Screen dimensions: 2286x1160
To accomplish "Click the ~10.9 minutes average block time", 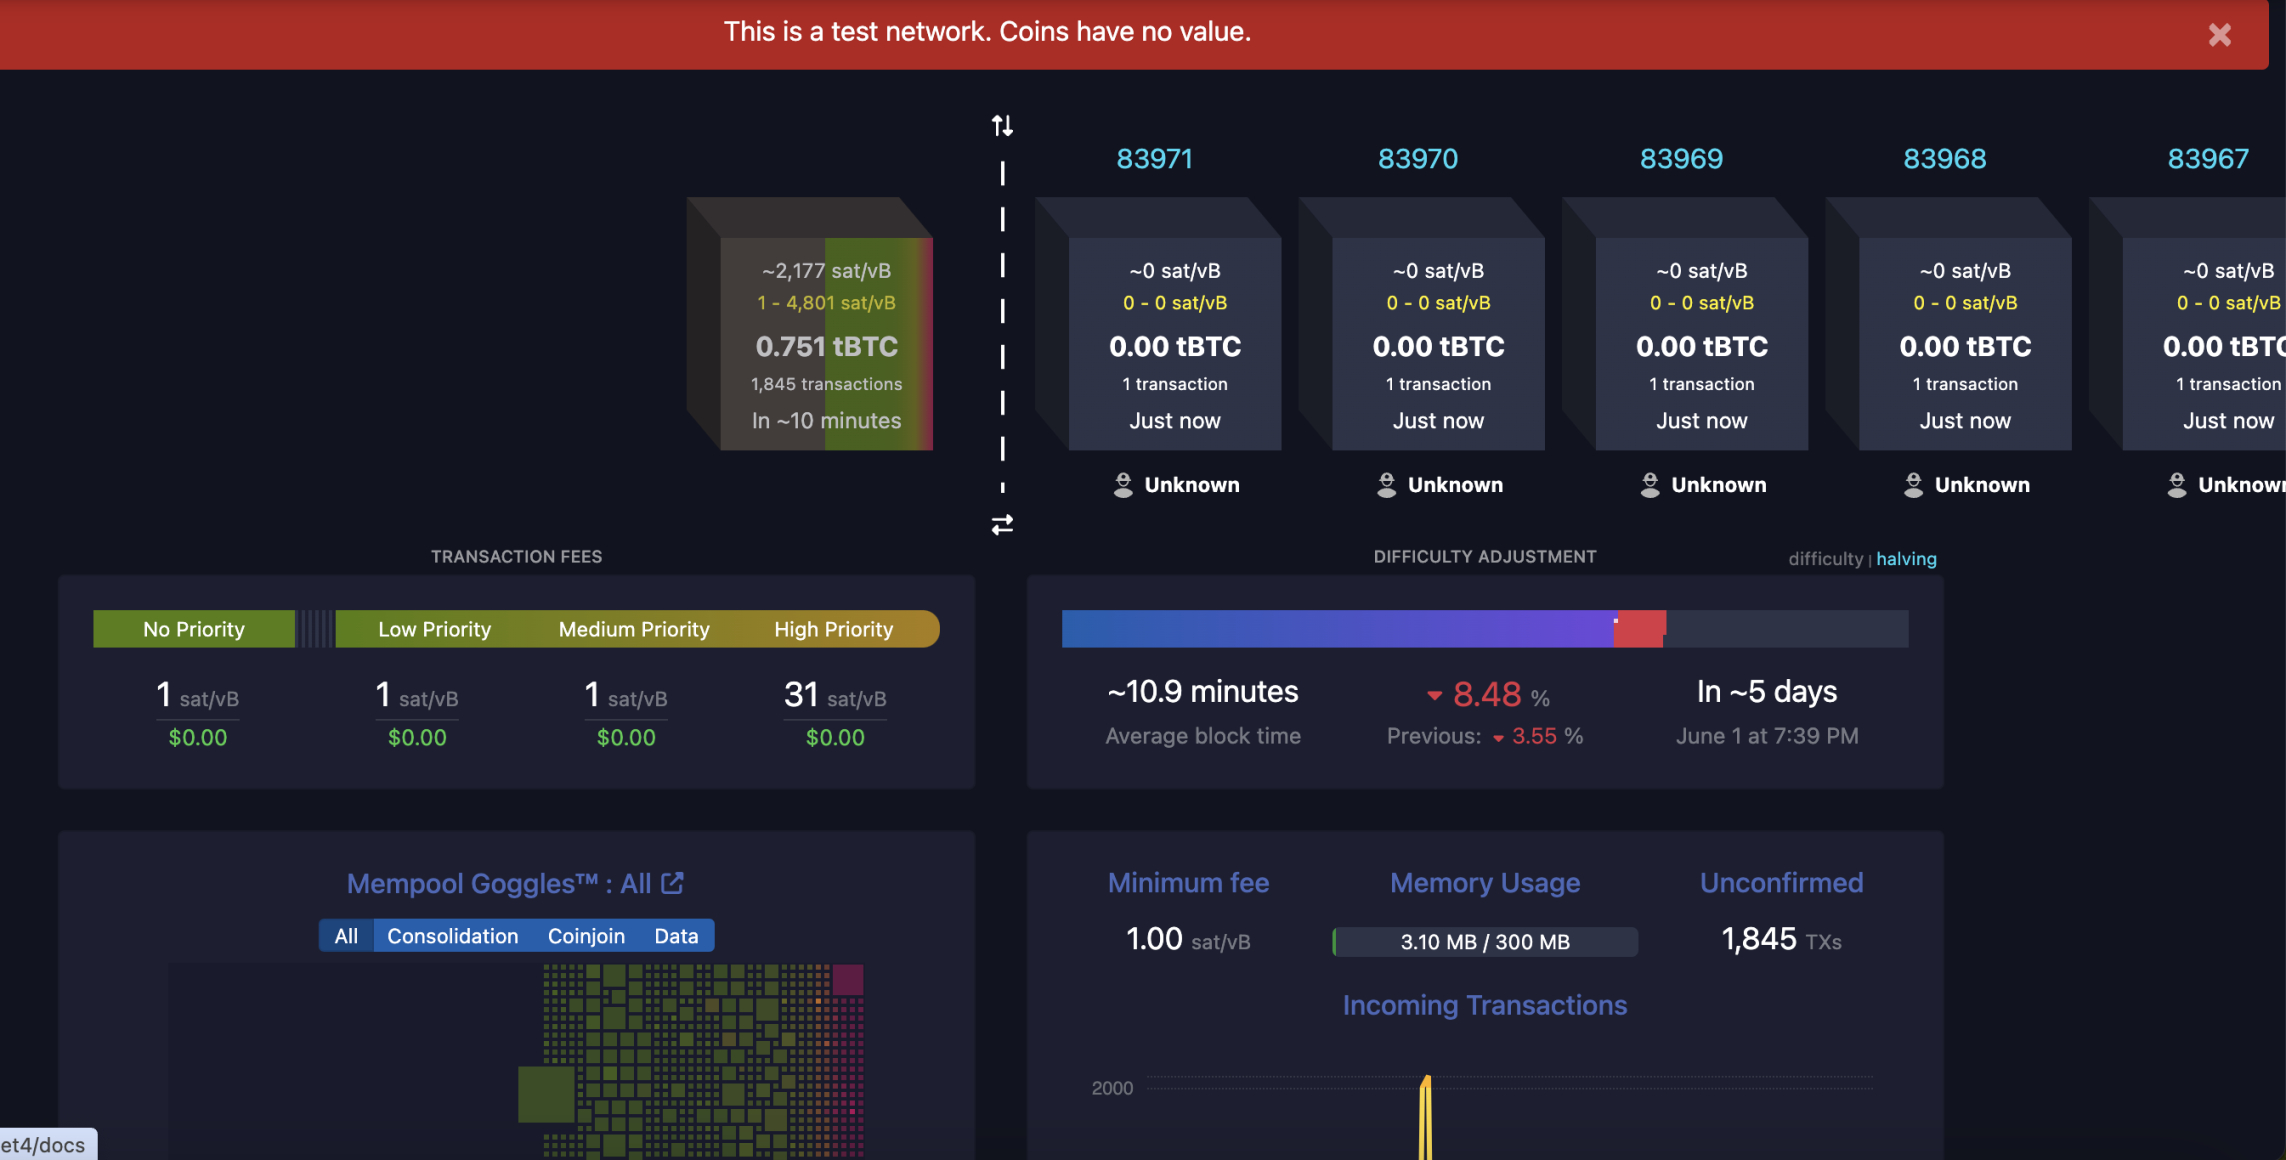I will pyautogui.click(x=1203, y=692).
